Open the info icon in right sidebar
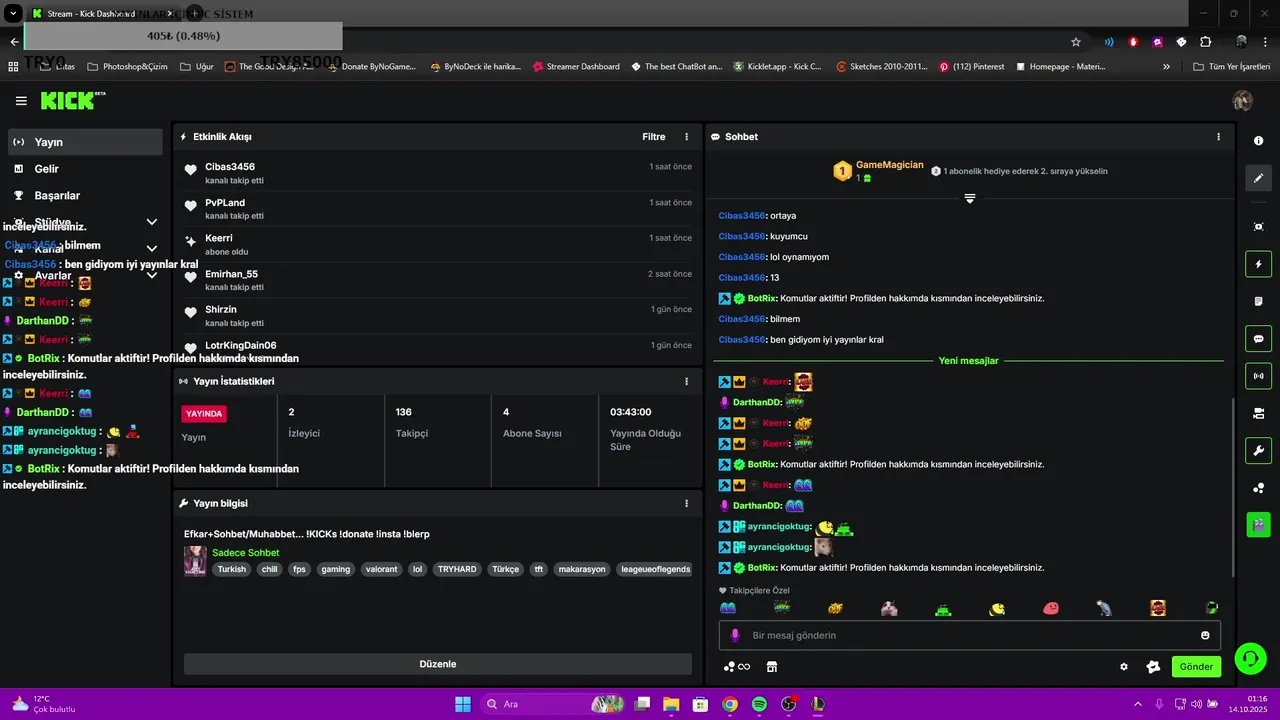Viewport: 1280px width, 720px height. pyautogui.click(x=1259, y=141)
